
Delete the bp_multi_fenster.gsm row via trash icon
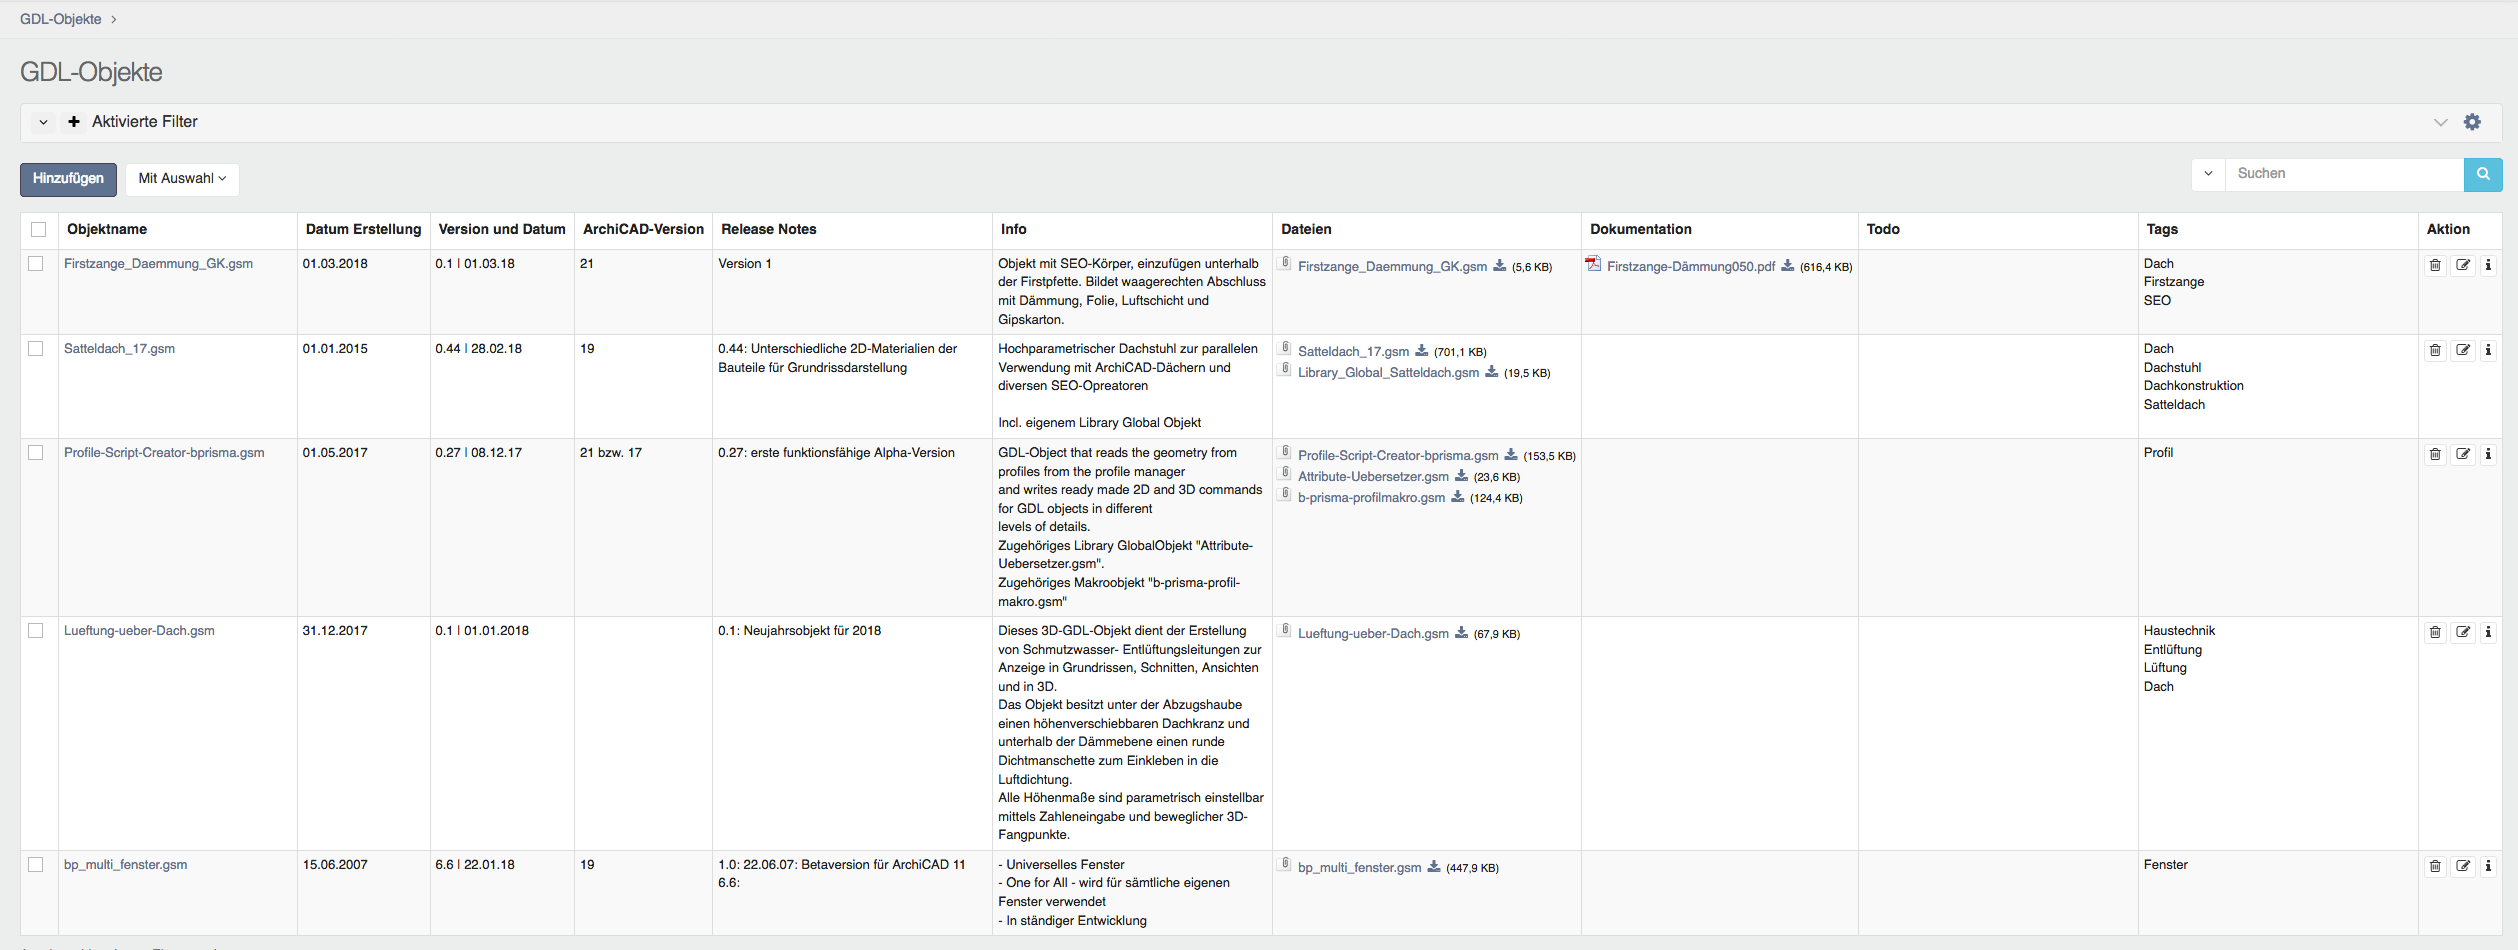tap(2435, 866)
